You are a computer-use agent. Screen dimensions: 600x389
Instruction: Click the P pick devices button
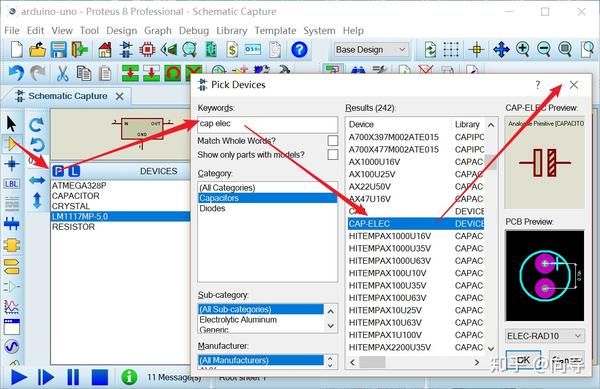click(x=58, y=171)
